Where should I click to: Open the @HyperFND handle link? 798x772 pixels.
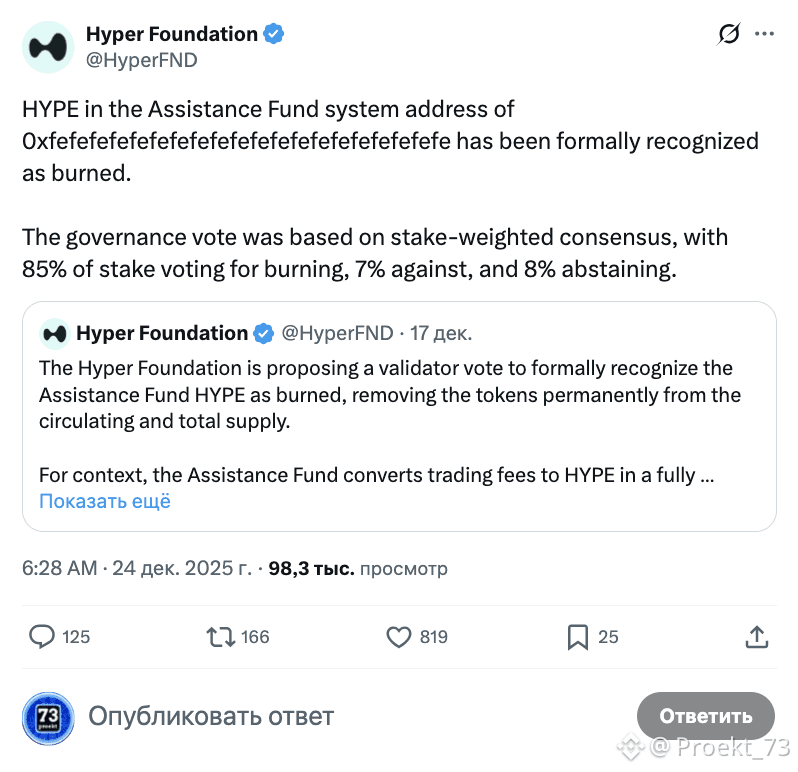(x=142, y=60)
